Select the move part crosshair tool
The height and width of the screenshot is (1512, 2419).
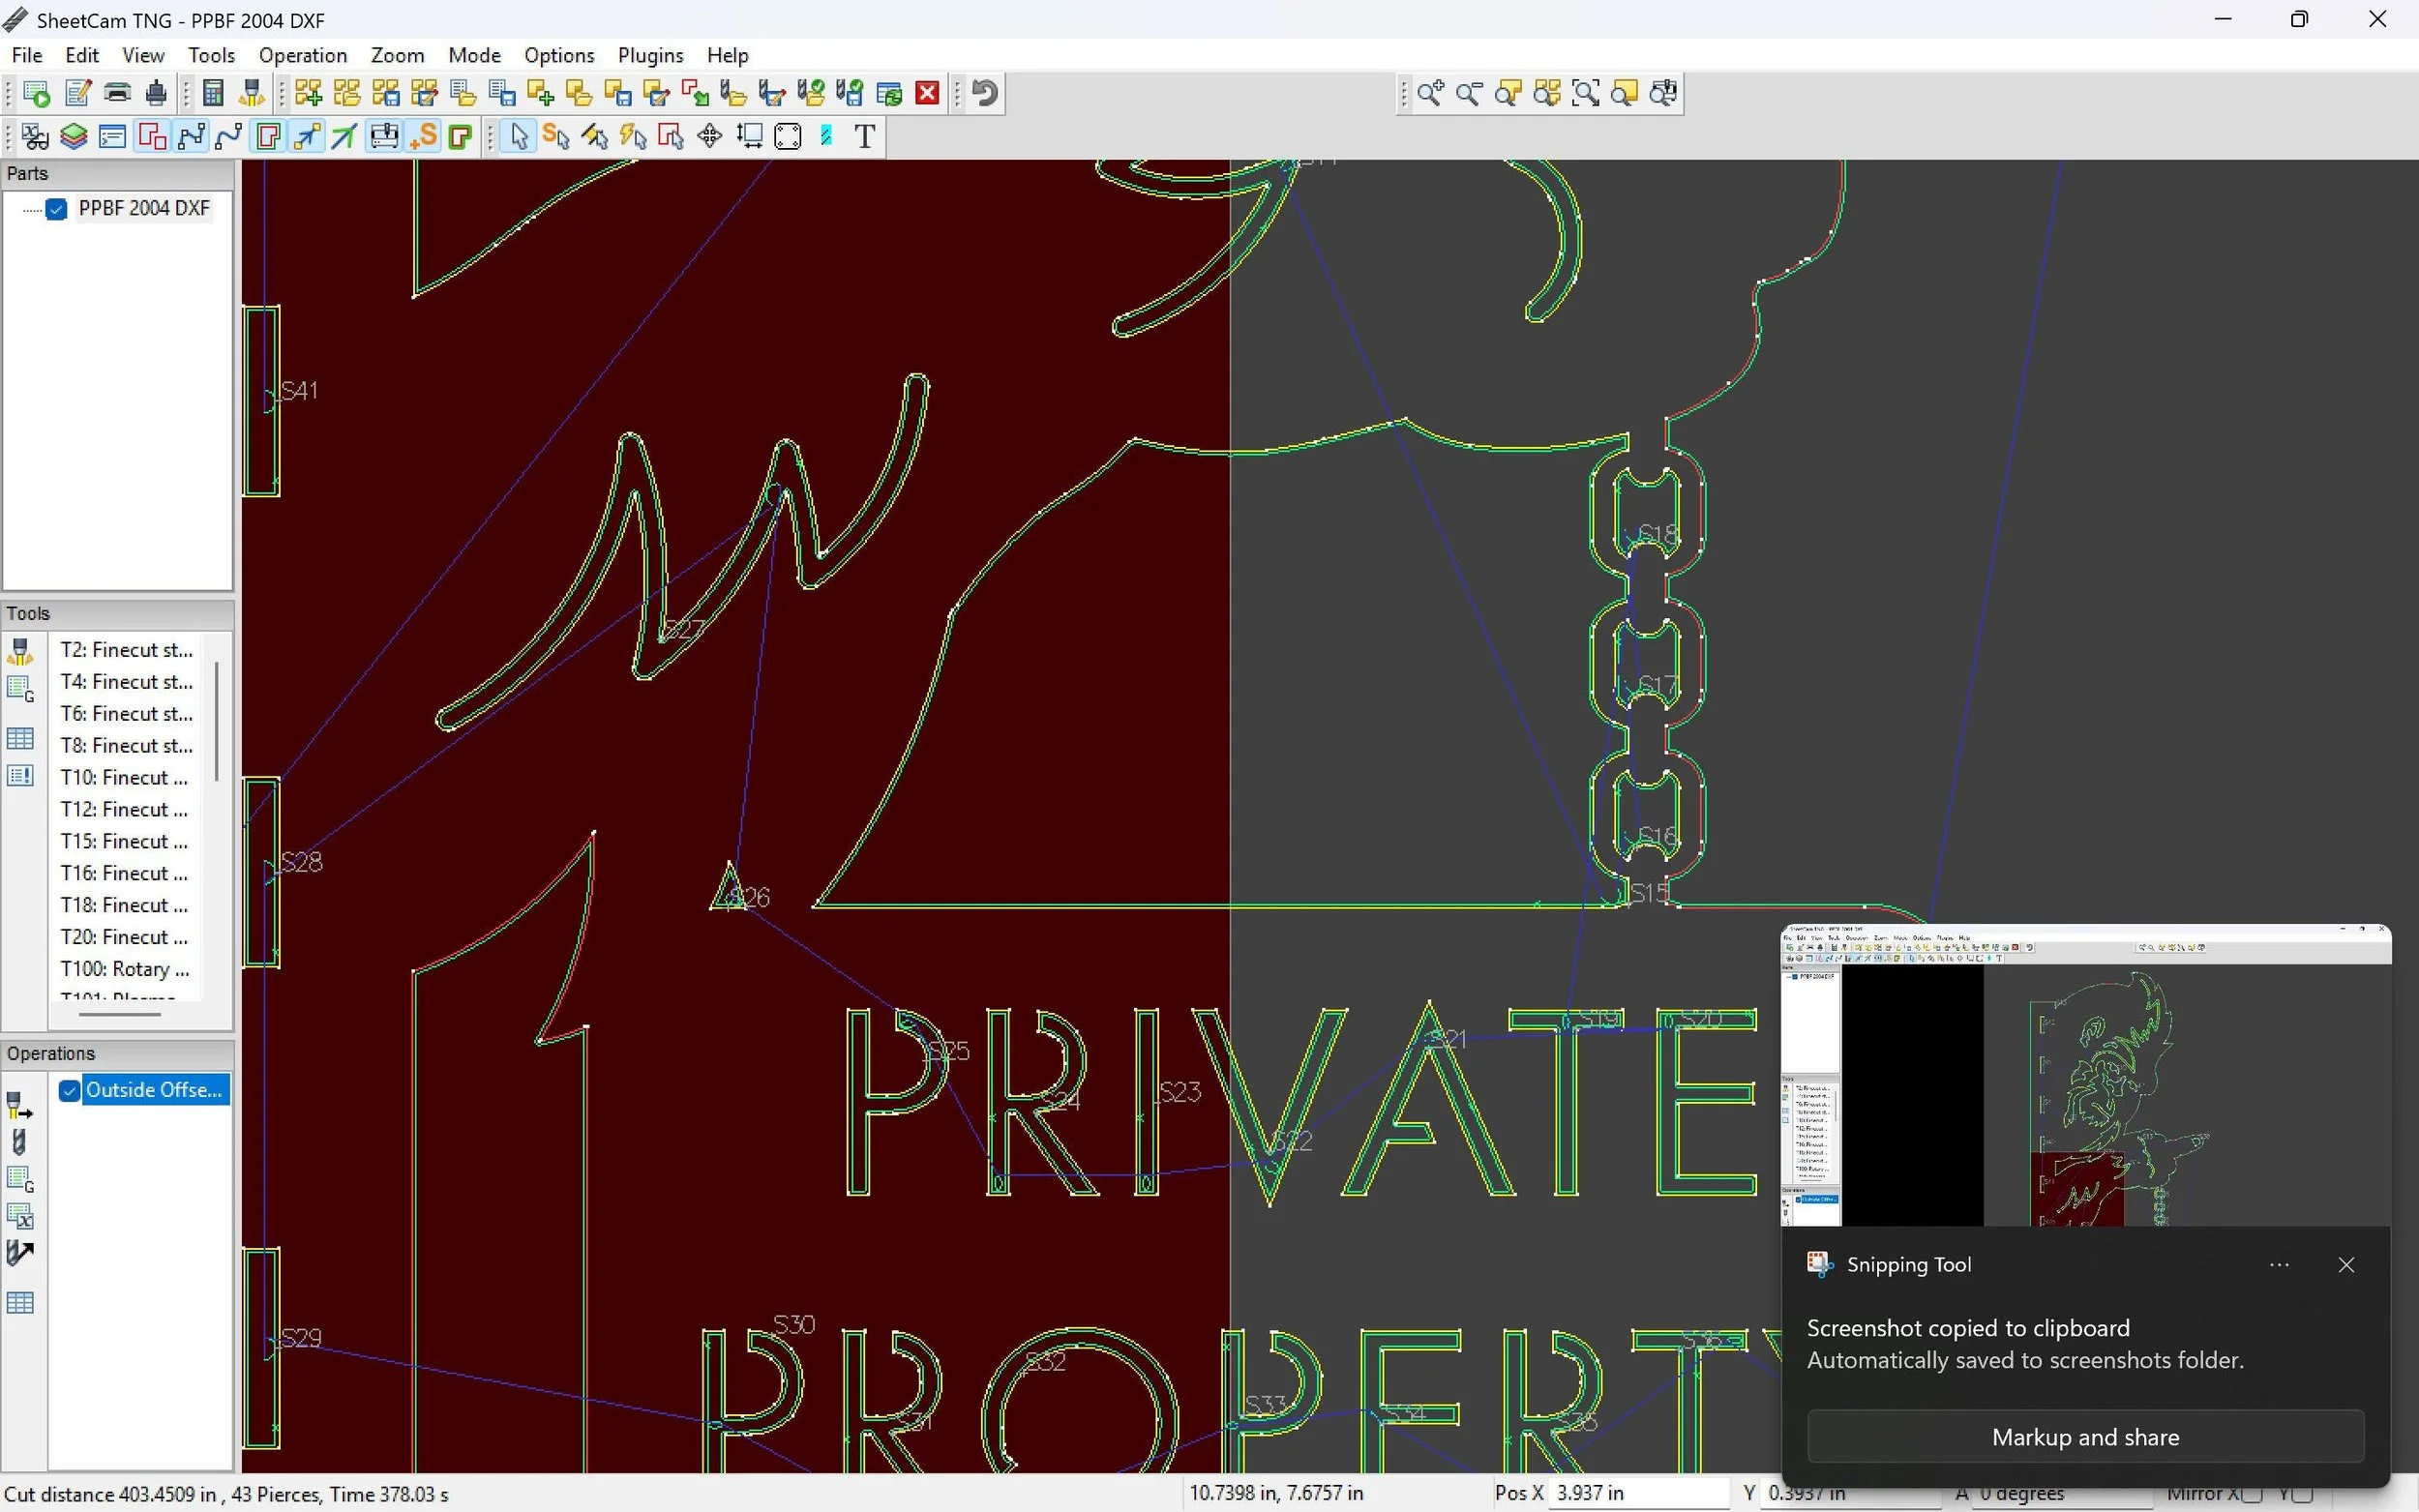709,136
